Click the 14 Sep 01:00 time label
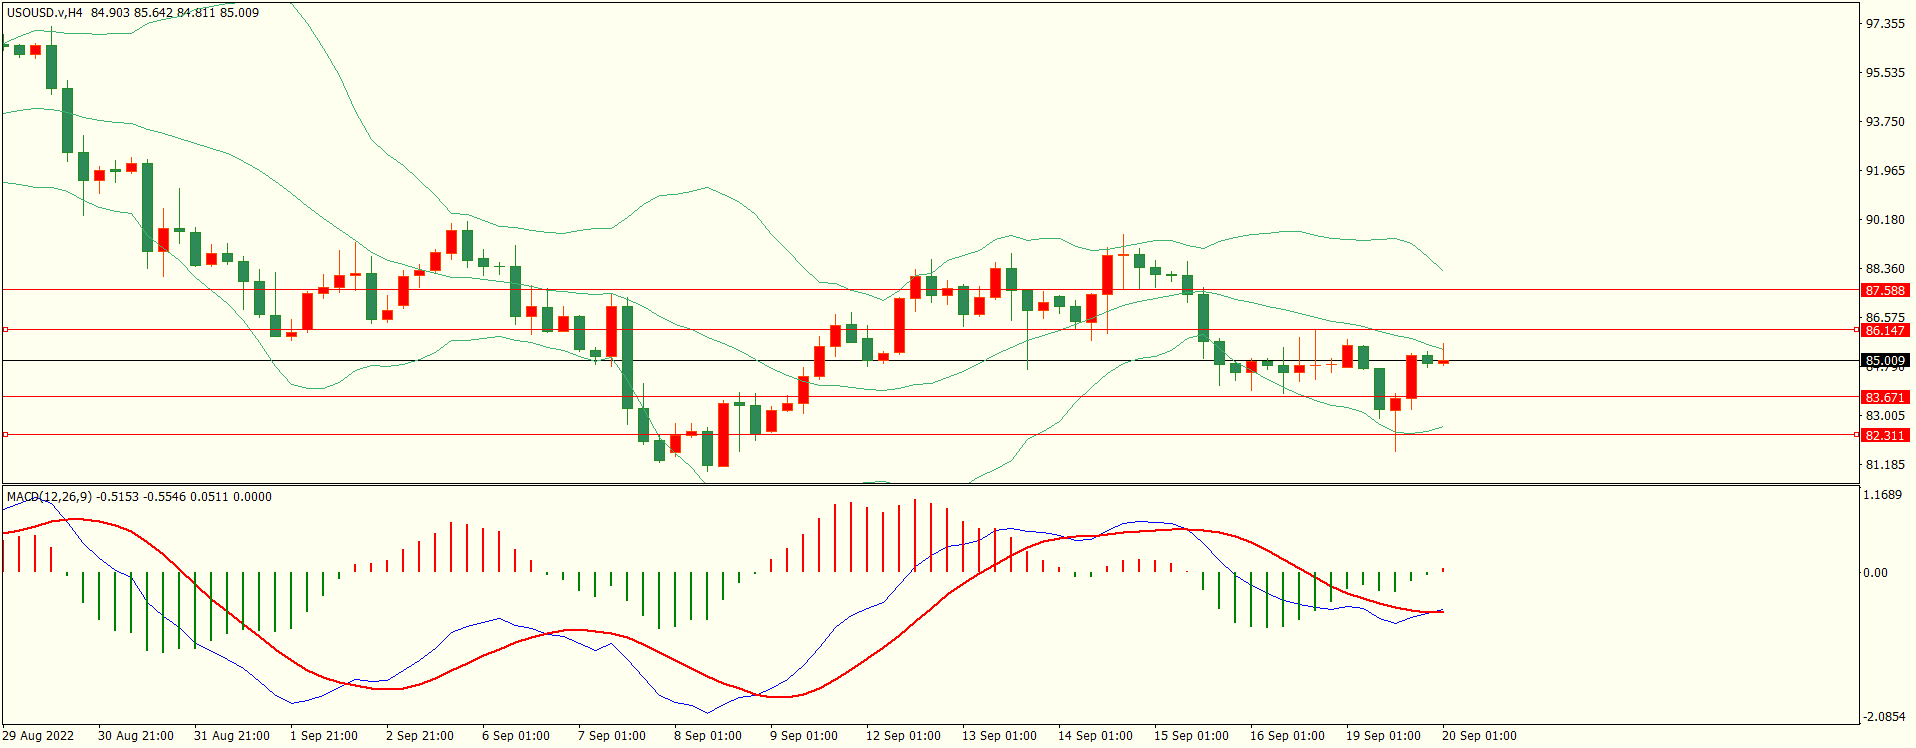1916x748 pixels. tap(1095, 735)
